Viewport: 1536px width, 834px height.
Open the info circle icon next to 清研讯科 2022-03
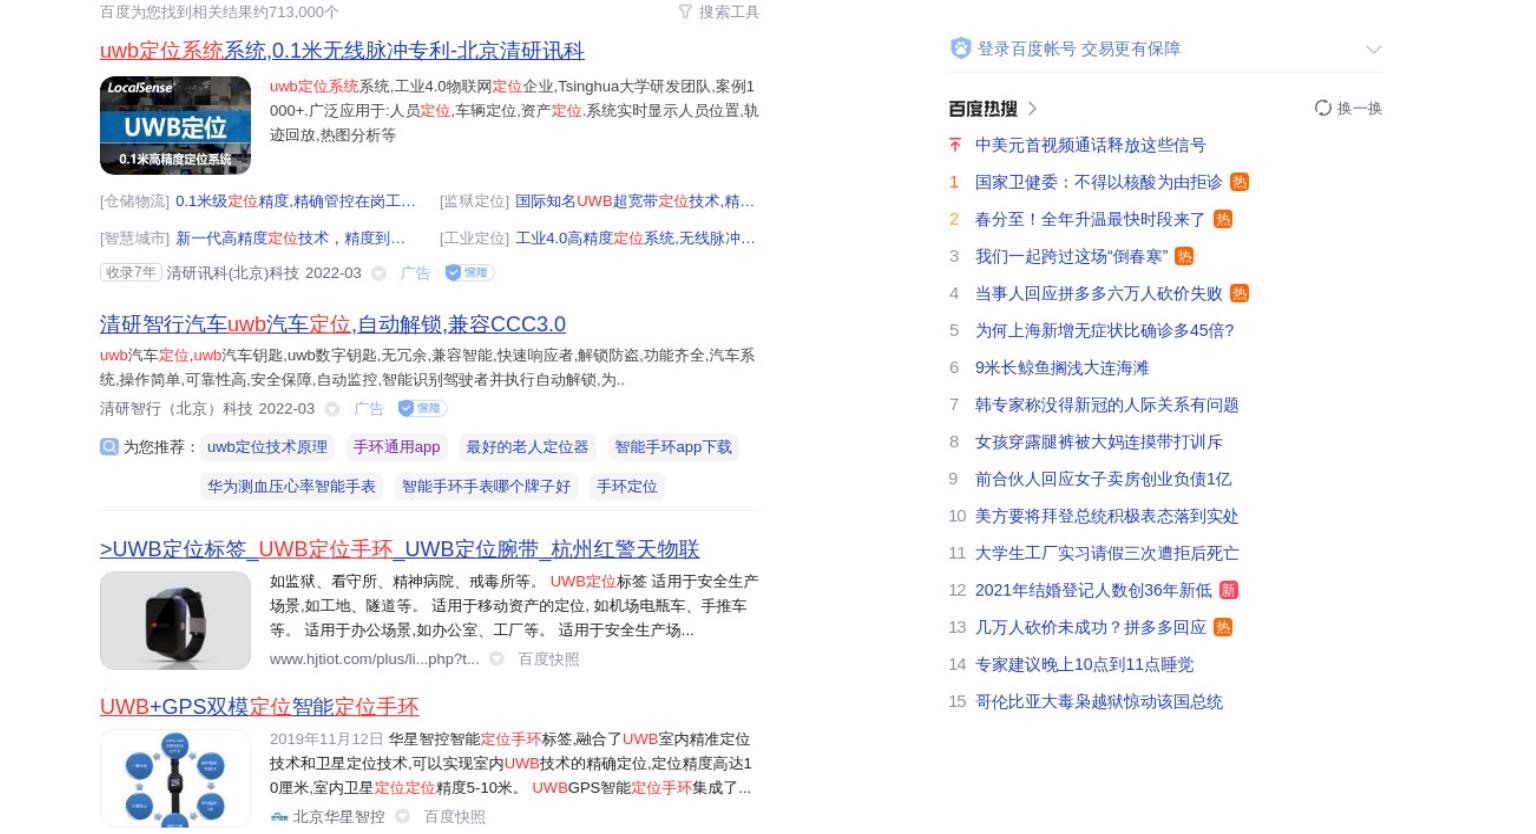tap(378, 273)
